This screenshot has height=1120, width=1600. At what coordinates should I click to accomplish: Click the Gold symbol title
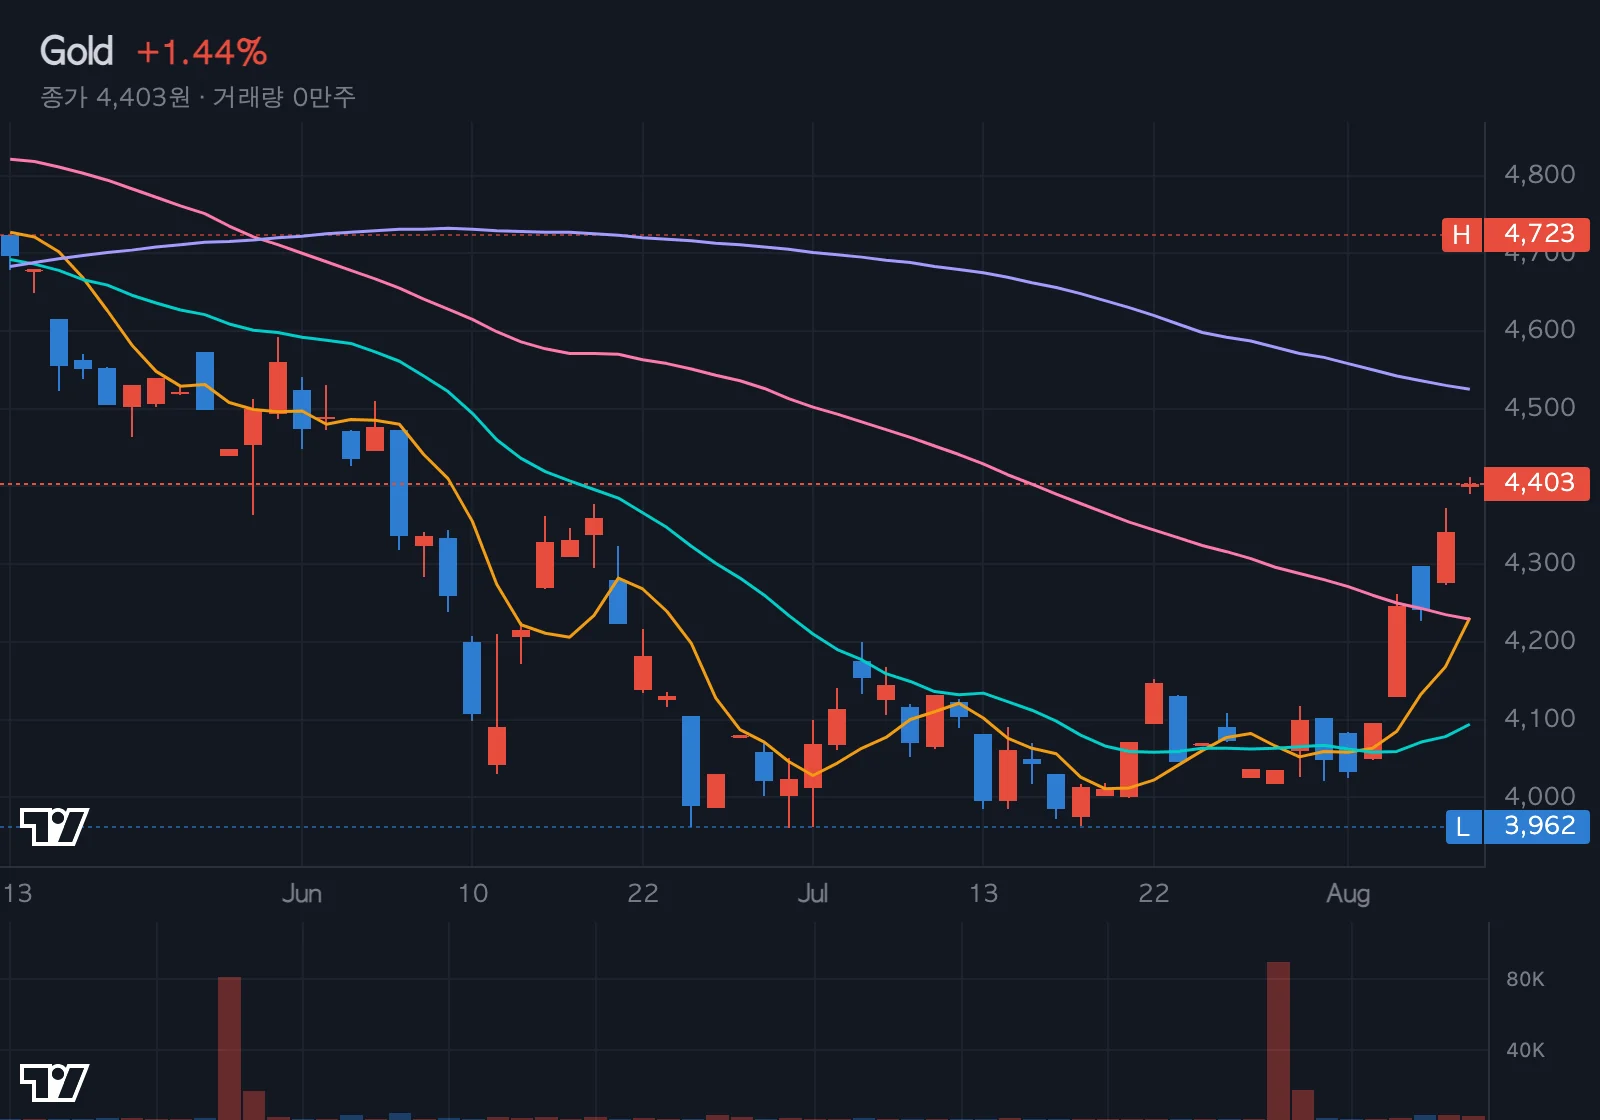[x=76, y=51]
